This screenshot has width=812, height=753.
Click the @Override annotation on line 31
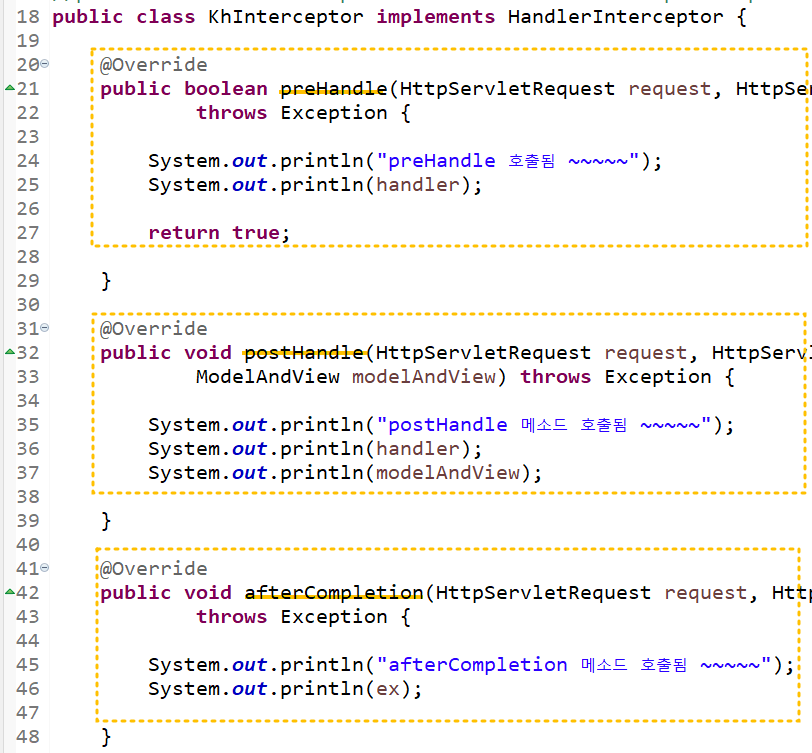pos(153,329)
